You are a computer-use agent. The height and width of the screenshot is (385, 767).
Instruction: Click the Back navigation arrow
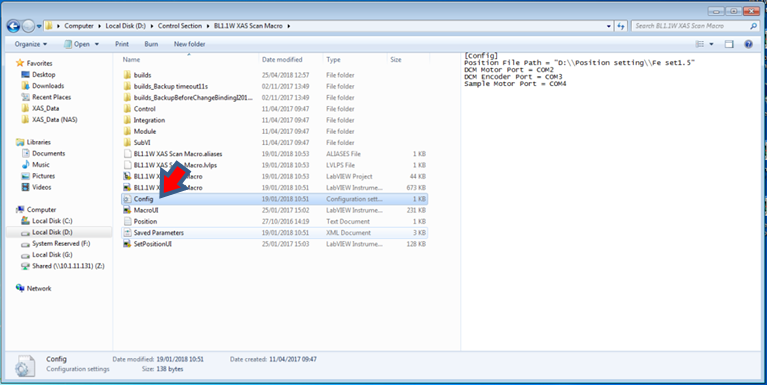(x=13, y=26)
